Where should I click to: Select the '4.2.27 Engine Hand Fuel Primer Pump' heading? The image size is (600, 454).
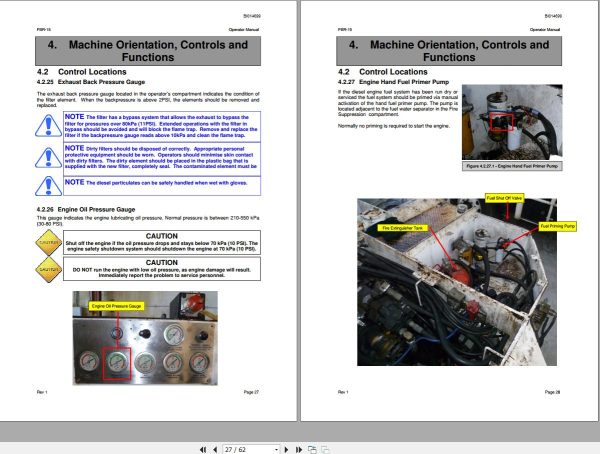pyautogui.click(x=393, y=82)
